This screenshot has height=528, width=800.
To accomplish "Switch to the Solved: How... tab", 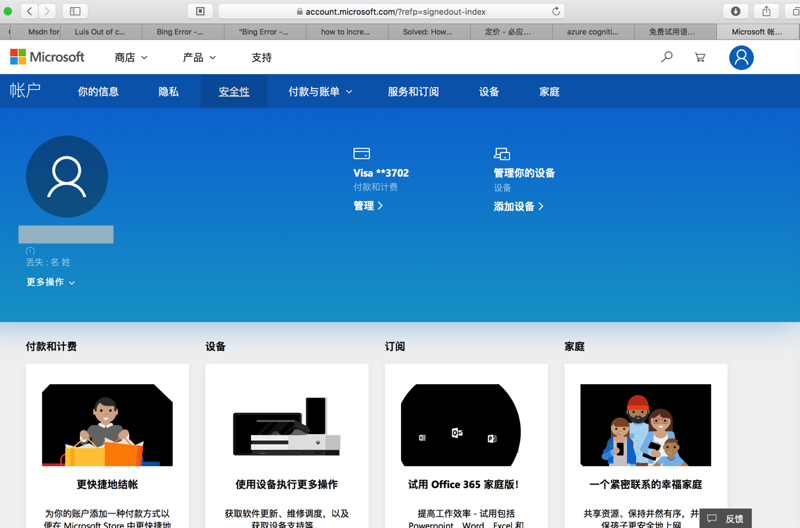I will 428,32.
